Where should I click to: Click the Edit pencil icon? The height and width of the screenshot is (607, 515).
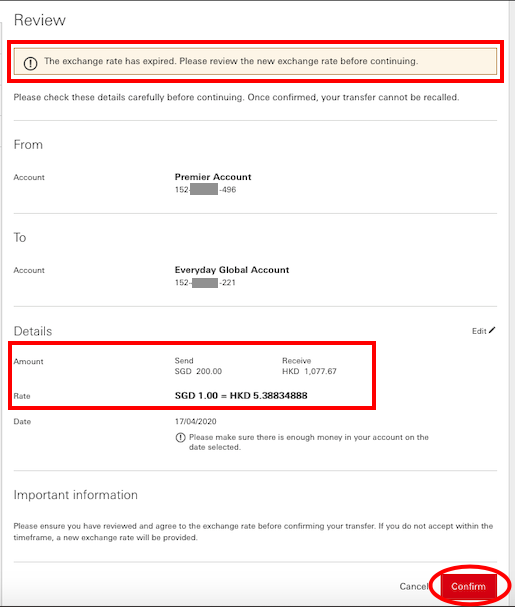[x=492, y=330]
